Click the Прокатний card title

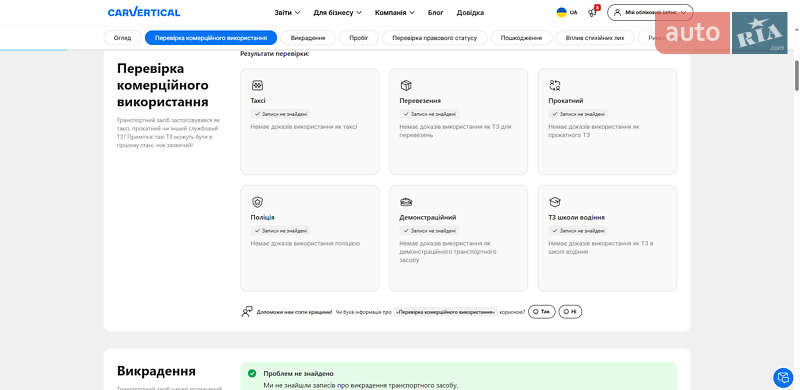pyautogui.click(x=566, y=101)
